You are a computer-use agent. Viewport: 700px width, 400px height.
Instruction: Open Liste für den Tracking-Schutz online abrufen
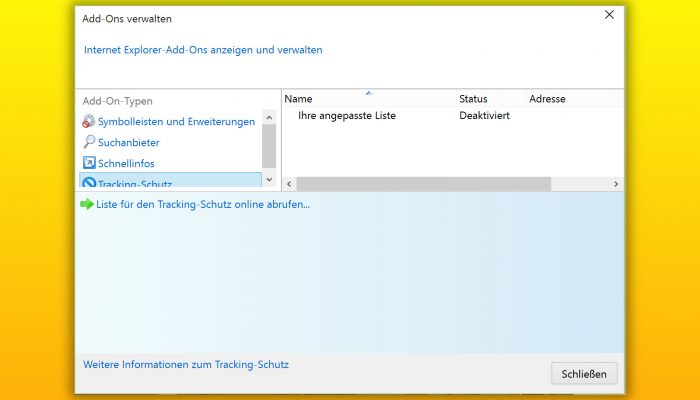pos(203,204)
